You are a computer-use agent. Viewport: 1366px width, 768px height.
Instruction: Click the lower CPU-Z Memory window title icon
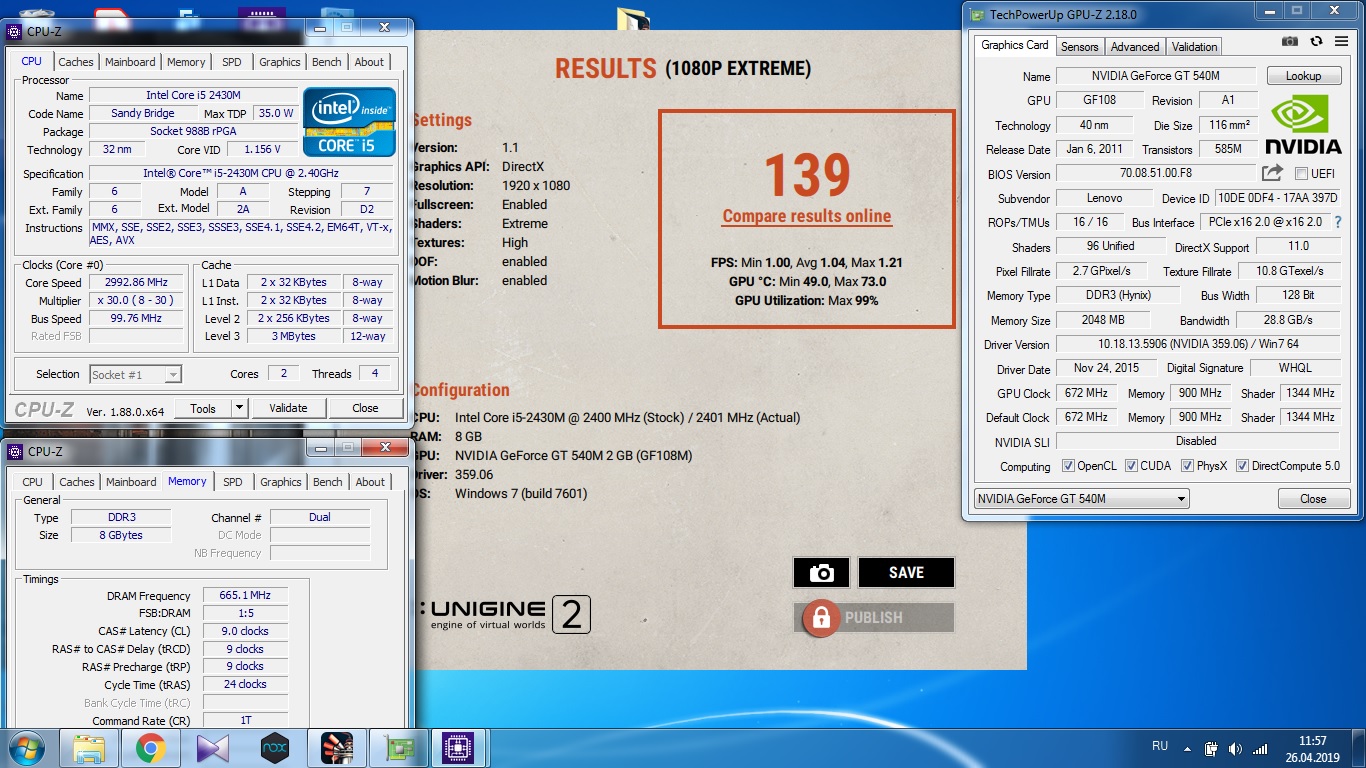tap(14, 451)
